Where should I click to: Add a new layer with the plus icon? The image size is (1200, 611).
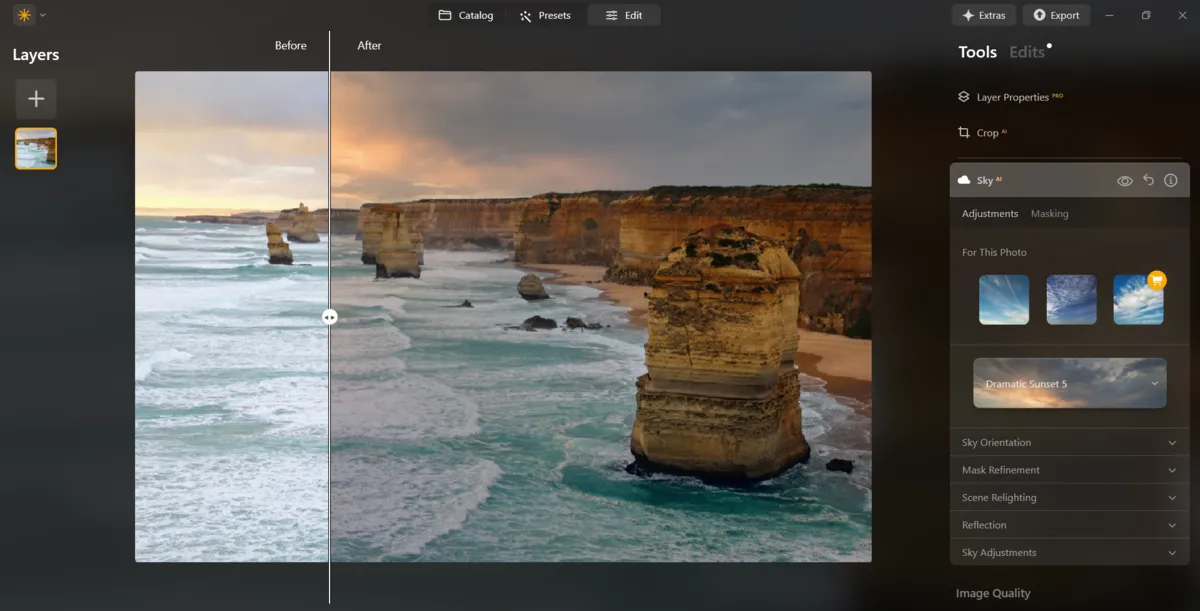point(35,98)
